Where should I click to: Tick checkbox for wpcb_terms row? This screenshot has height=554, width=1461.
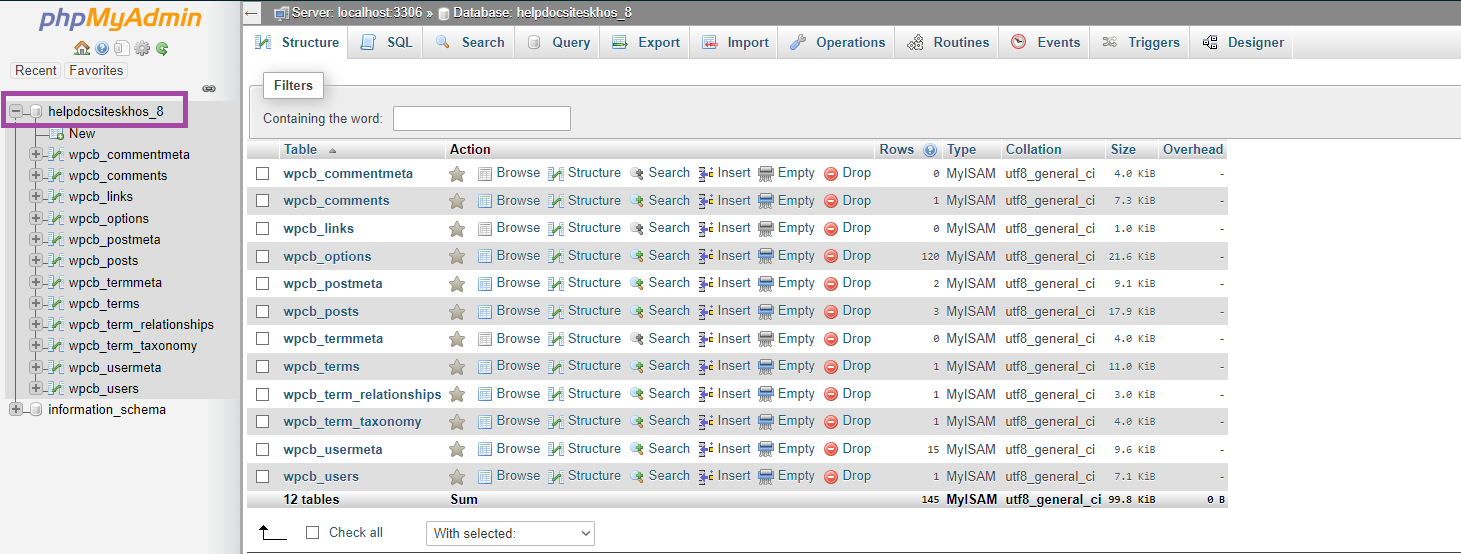click(263, 367)
